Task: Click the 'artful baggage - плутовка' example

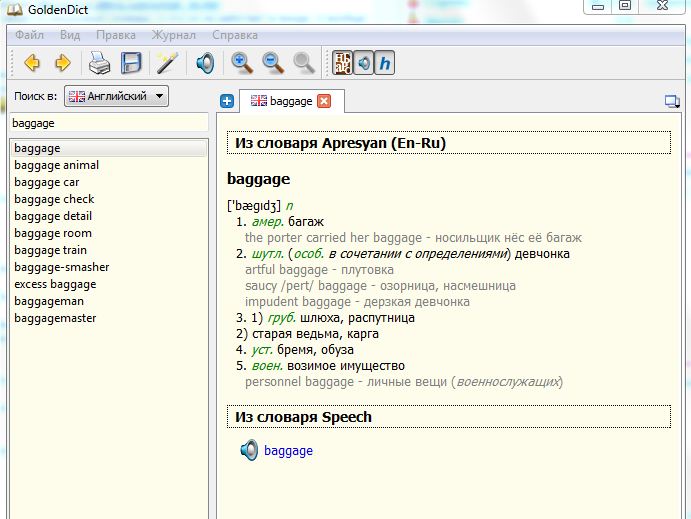Action: click(319, 270)
